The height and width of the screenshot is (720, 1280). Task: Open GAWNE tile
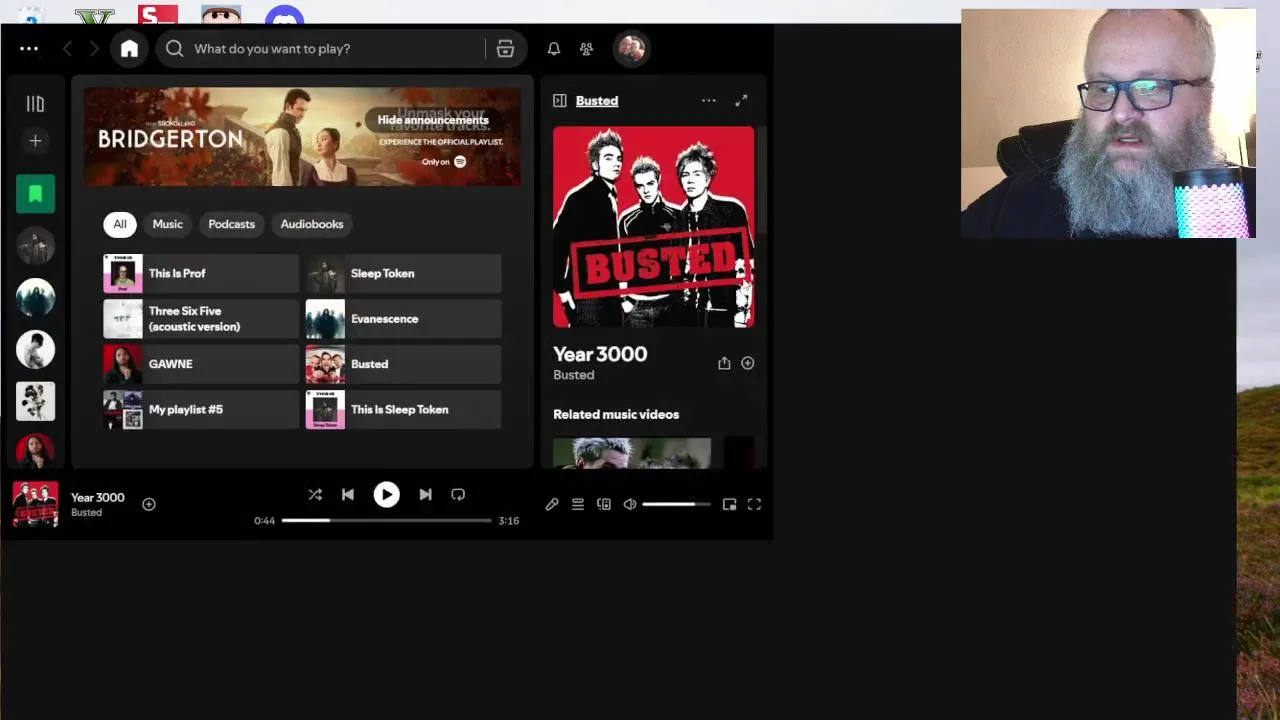(201, 364)
